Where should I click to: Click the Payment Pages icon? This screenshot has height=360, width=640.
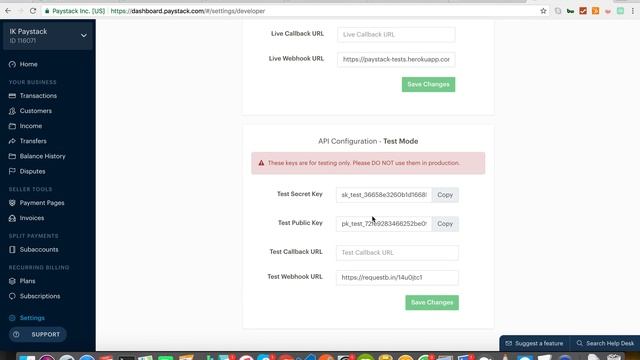12,203
